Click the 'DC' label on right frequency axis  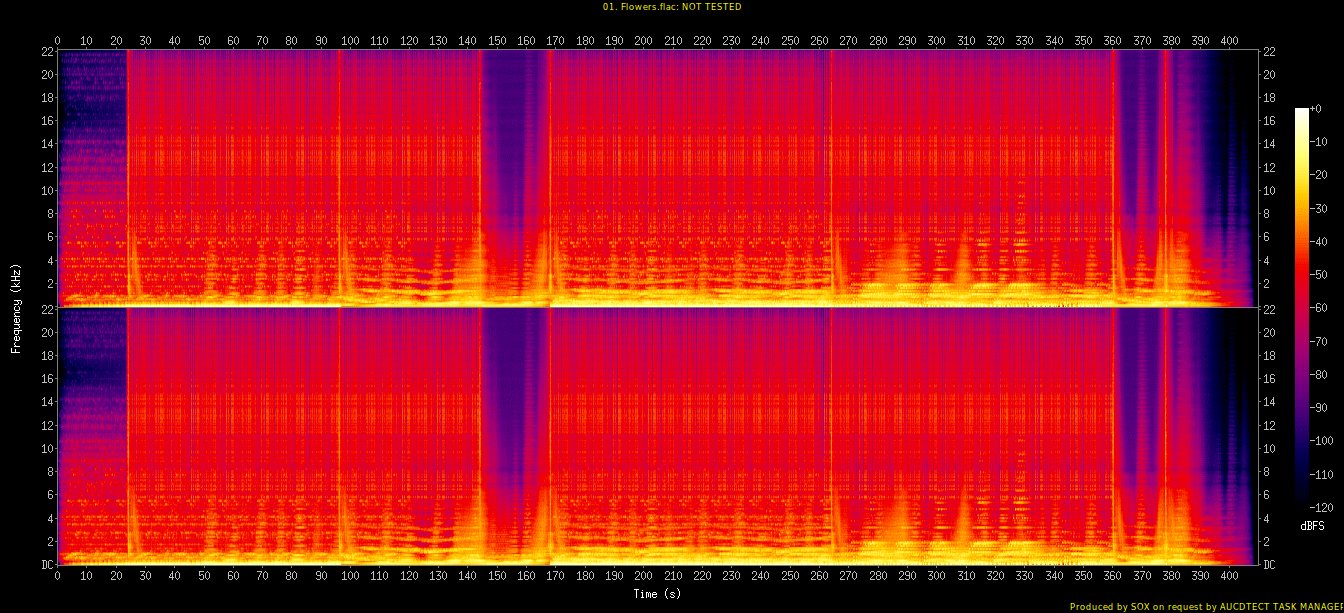coord(1269,564)
